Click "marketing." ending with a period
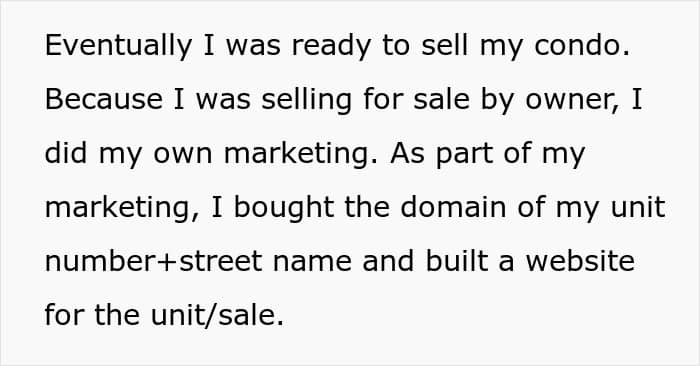This screenshot has height=366, width=700. coord(301,154)
